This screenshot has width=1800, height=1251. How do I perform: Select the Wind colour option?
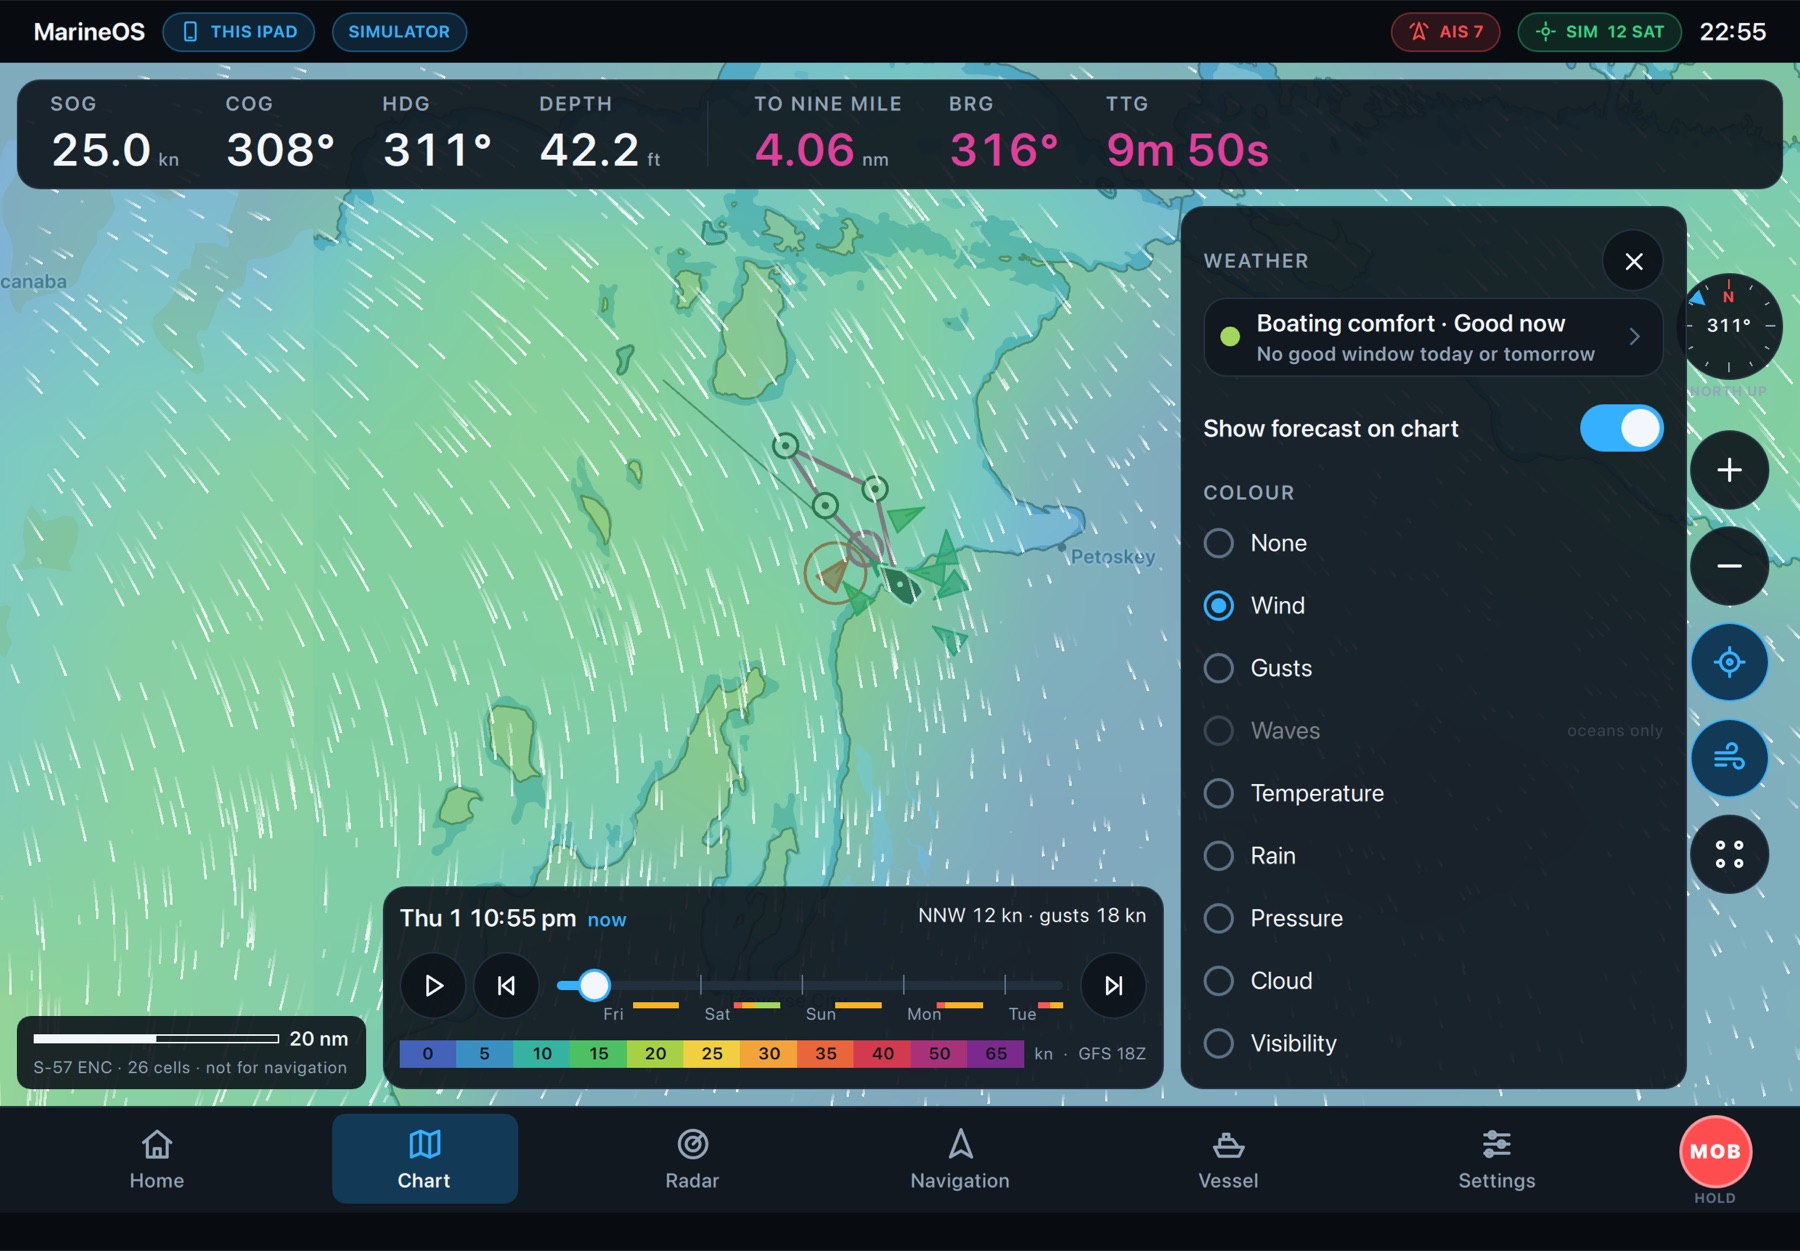coord(1433,606)
